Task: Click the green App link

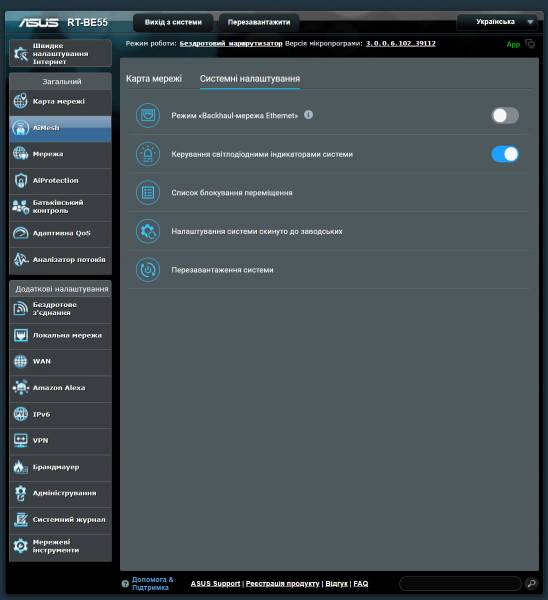Action: [x=513, y=44]
